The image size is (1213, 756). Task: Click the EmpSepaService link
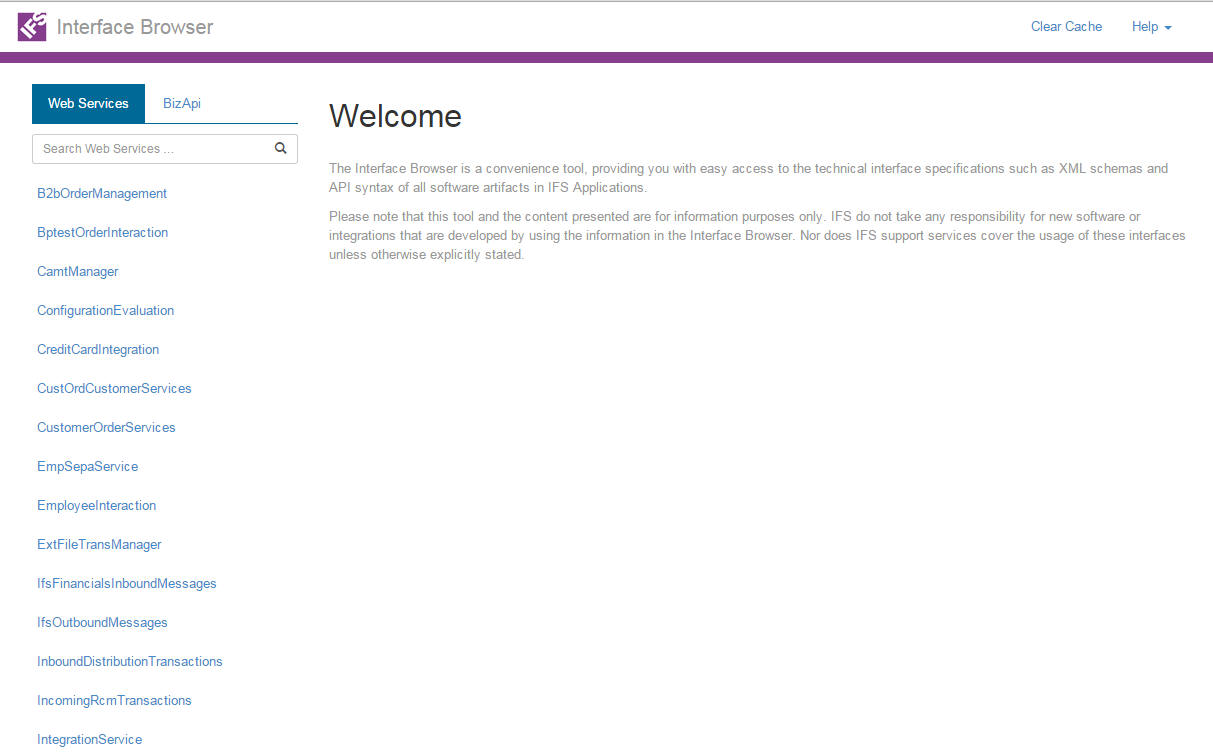(x=85, y=466)
